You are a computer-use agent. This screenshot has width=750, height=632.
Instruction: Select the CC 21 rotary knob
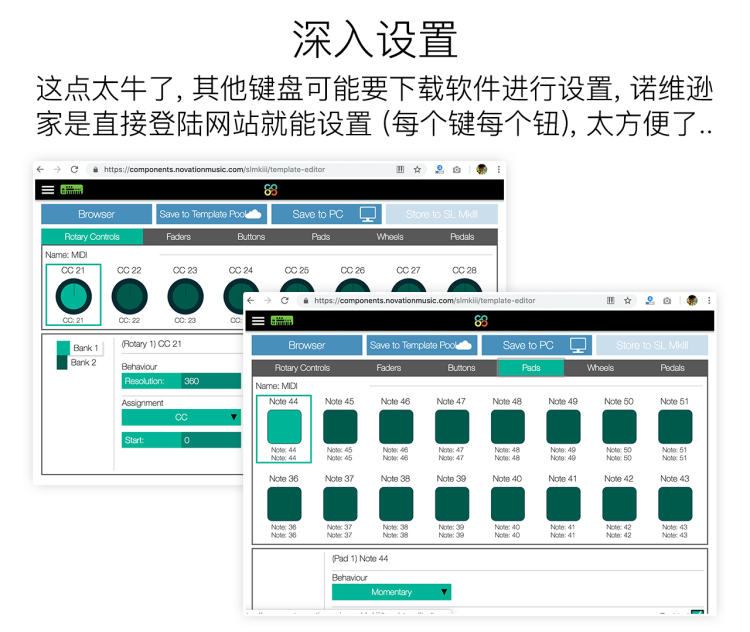click(74, 296)
